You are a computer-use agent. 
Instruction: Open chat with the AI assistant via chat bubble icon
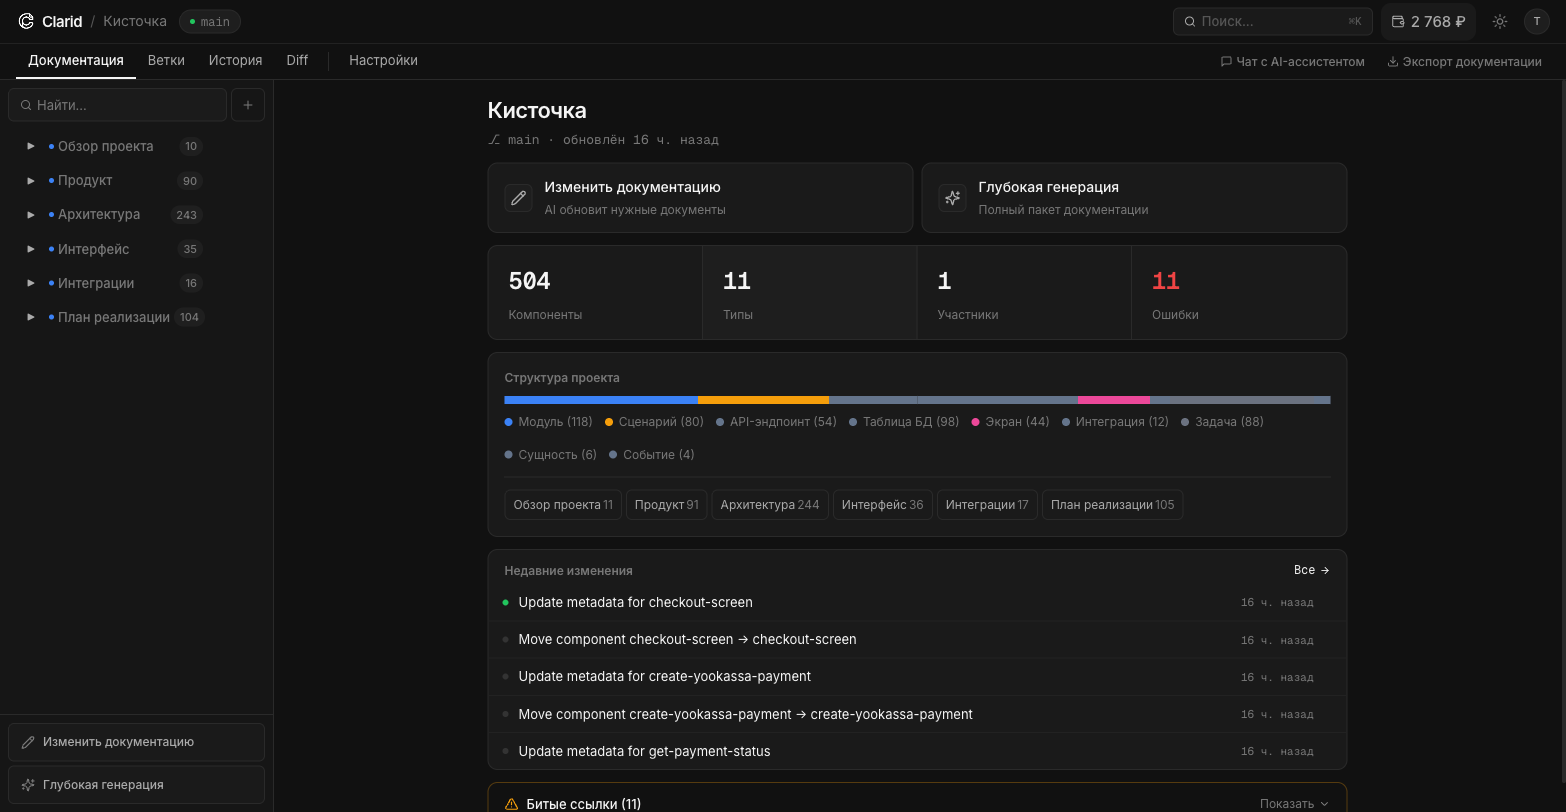(1226, 61)
